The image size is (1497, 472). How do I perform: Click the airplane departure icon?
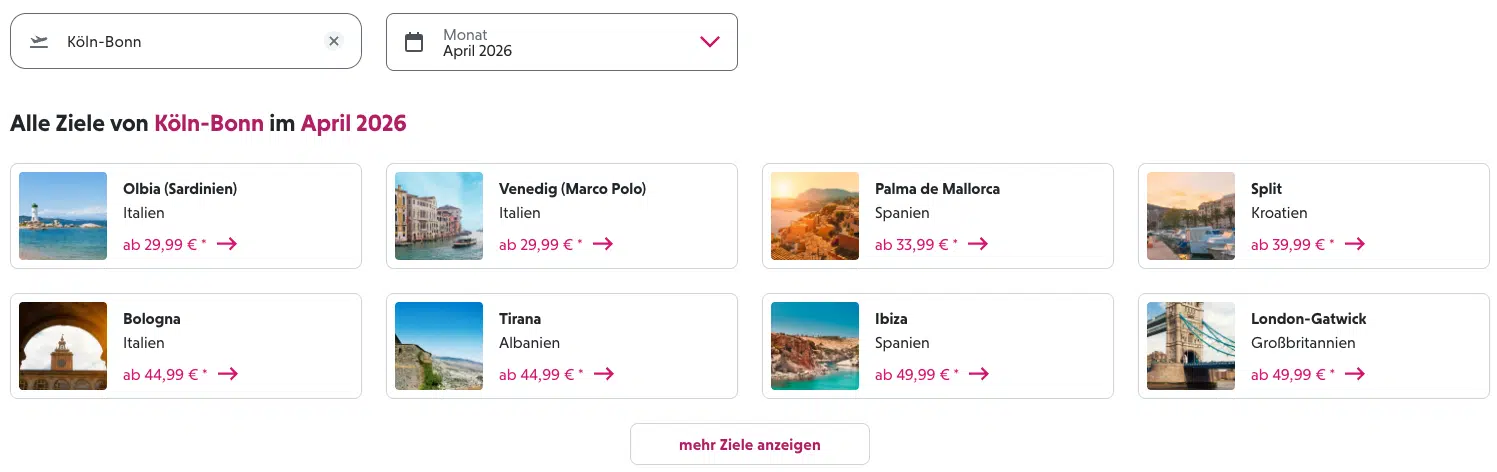[x=39, y=41]
